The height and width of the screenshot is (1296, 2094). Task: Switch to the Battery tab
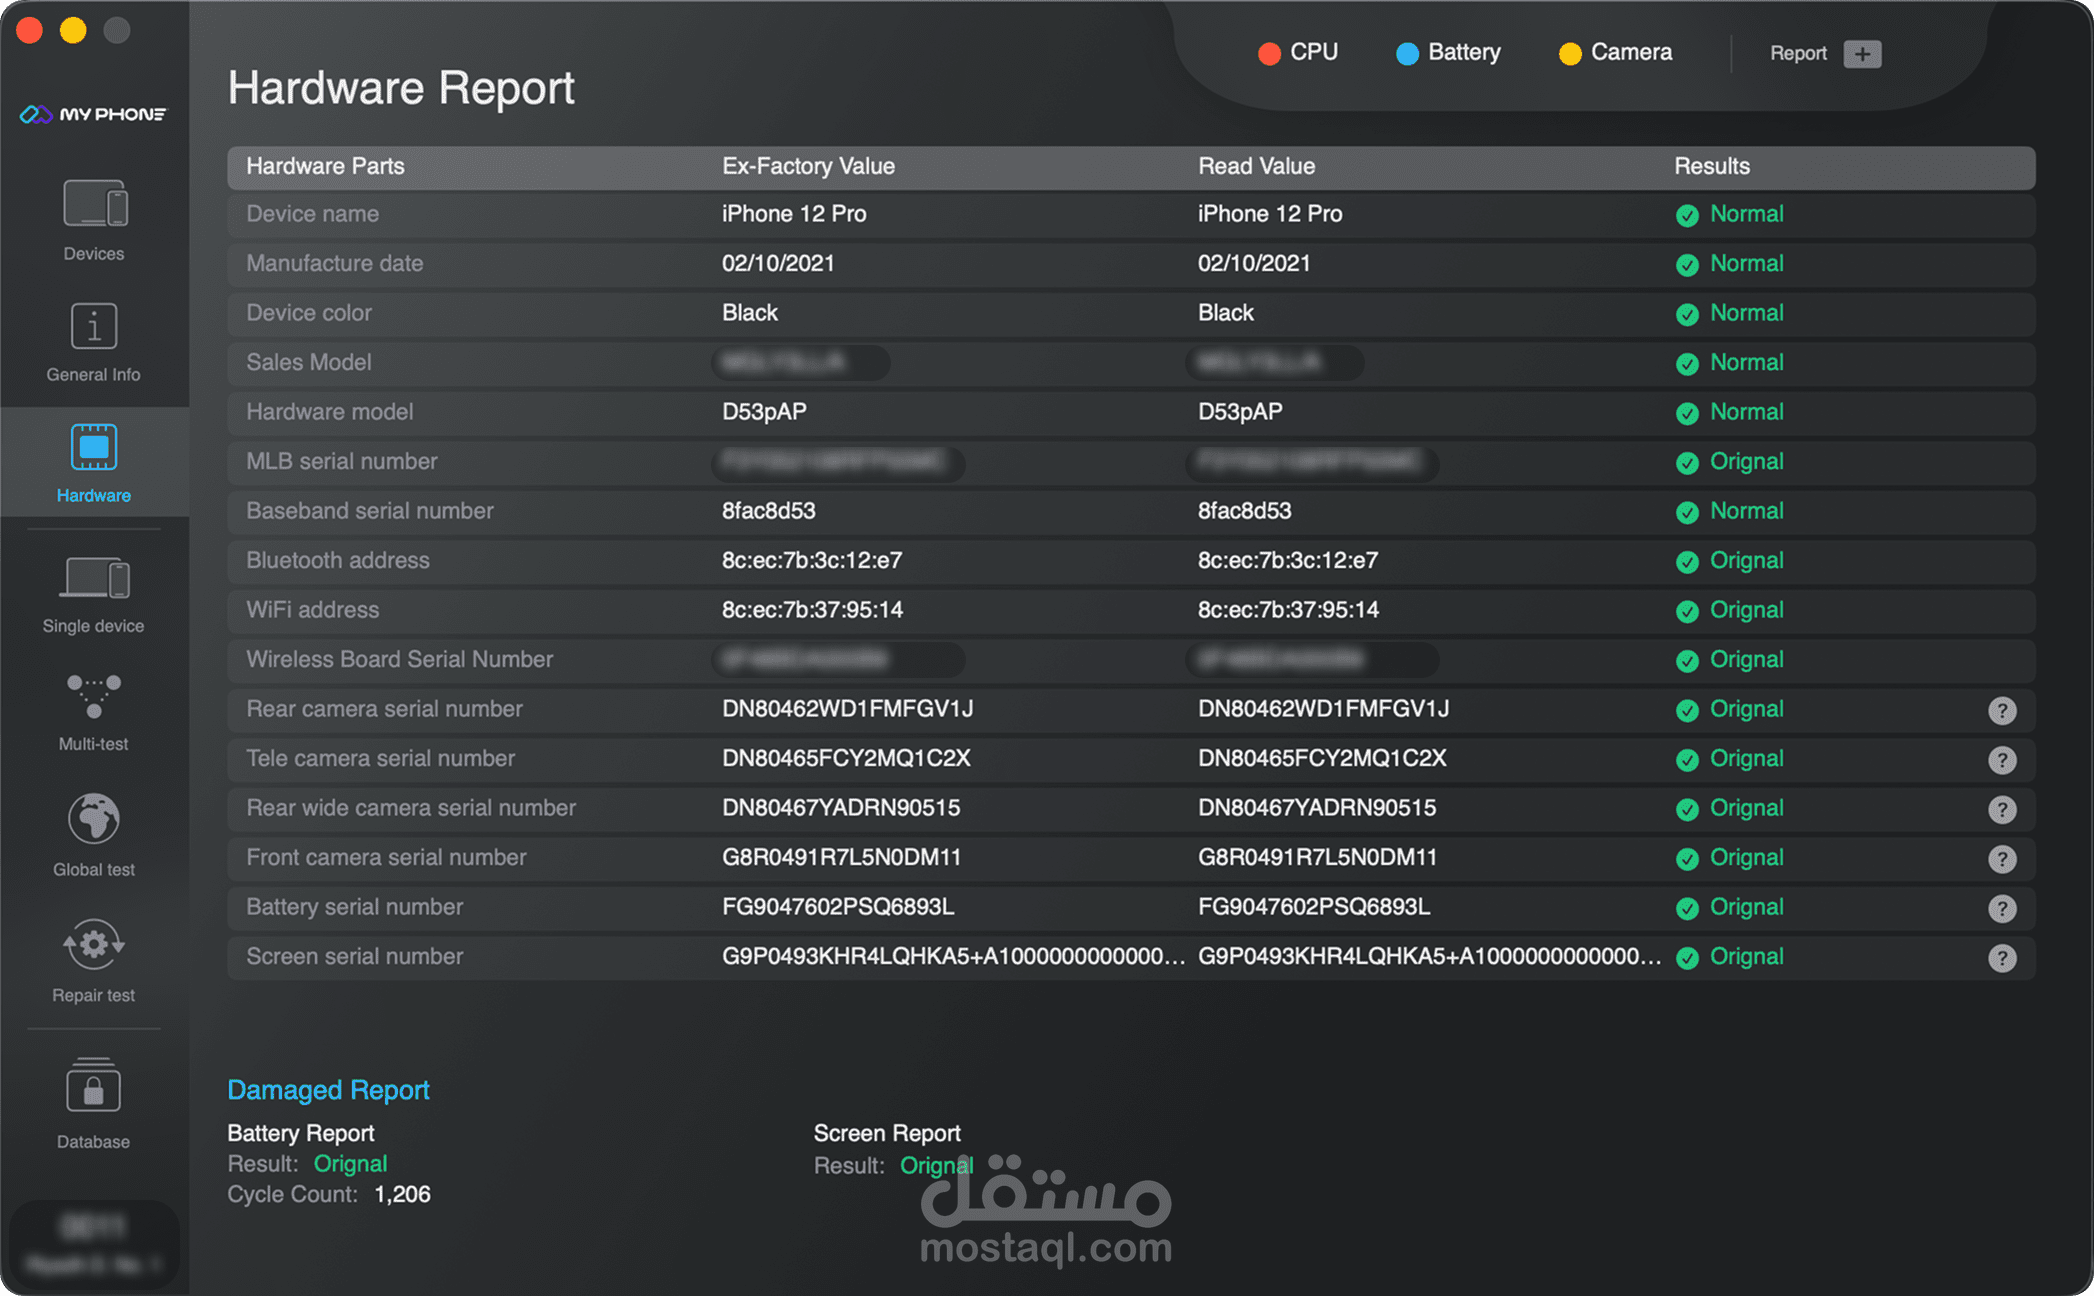tap(1448, 52)
